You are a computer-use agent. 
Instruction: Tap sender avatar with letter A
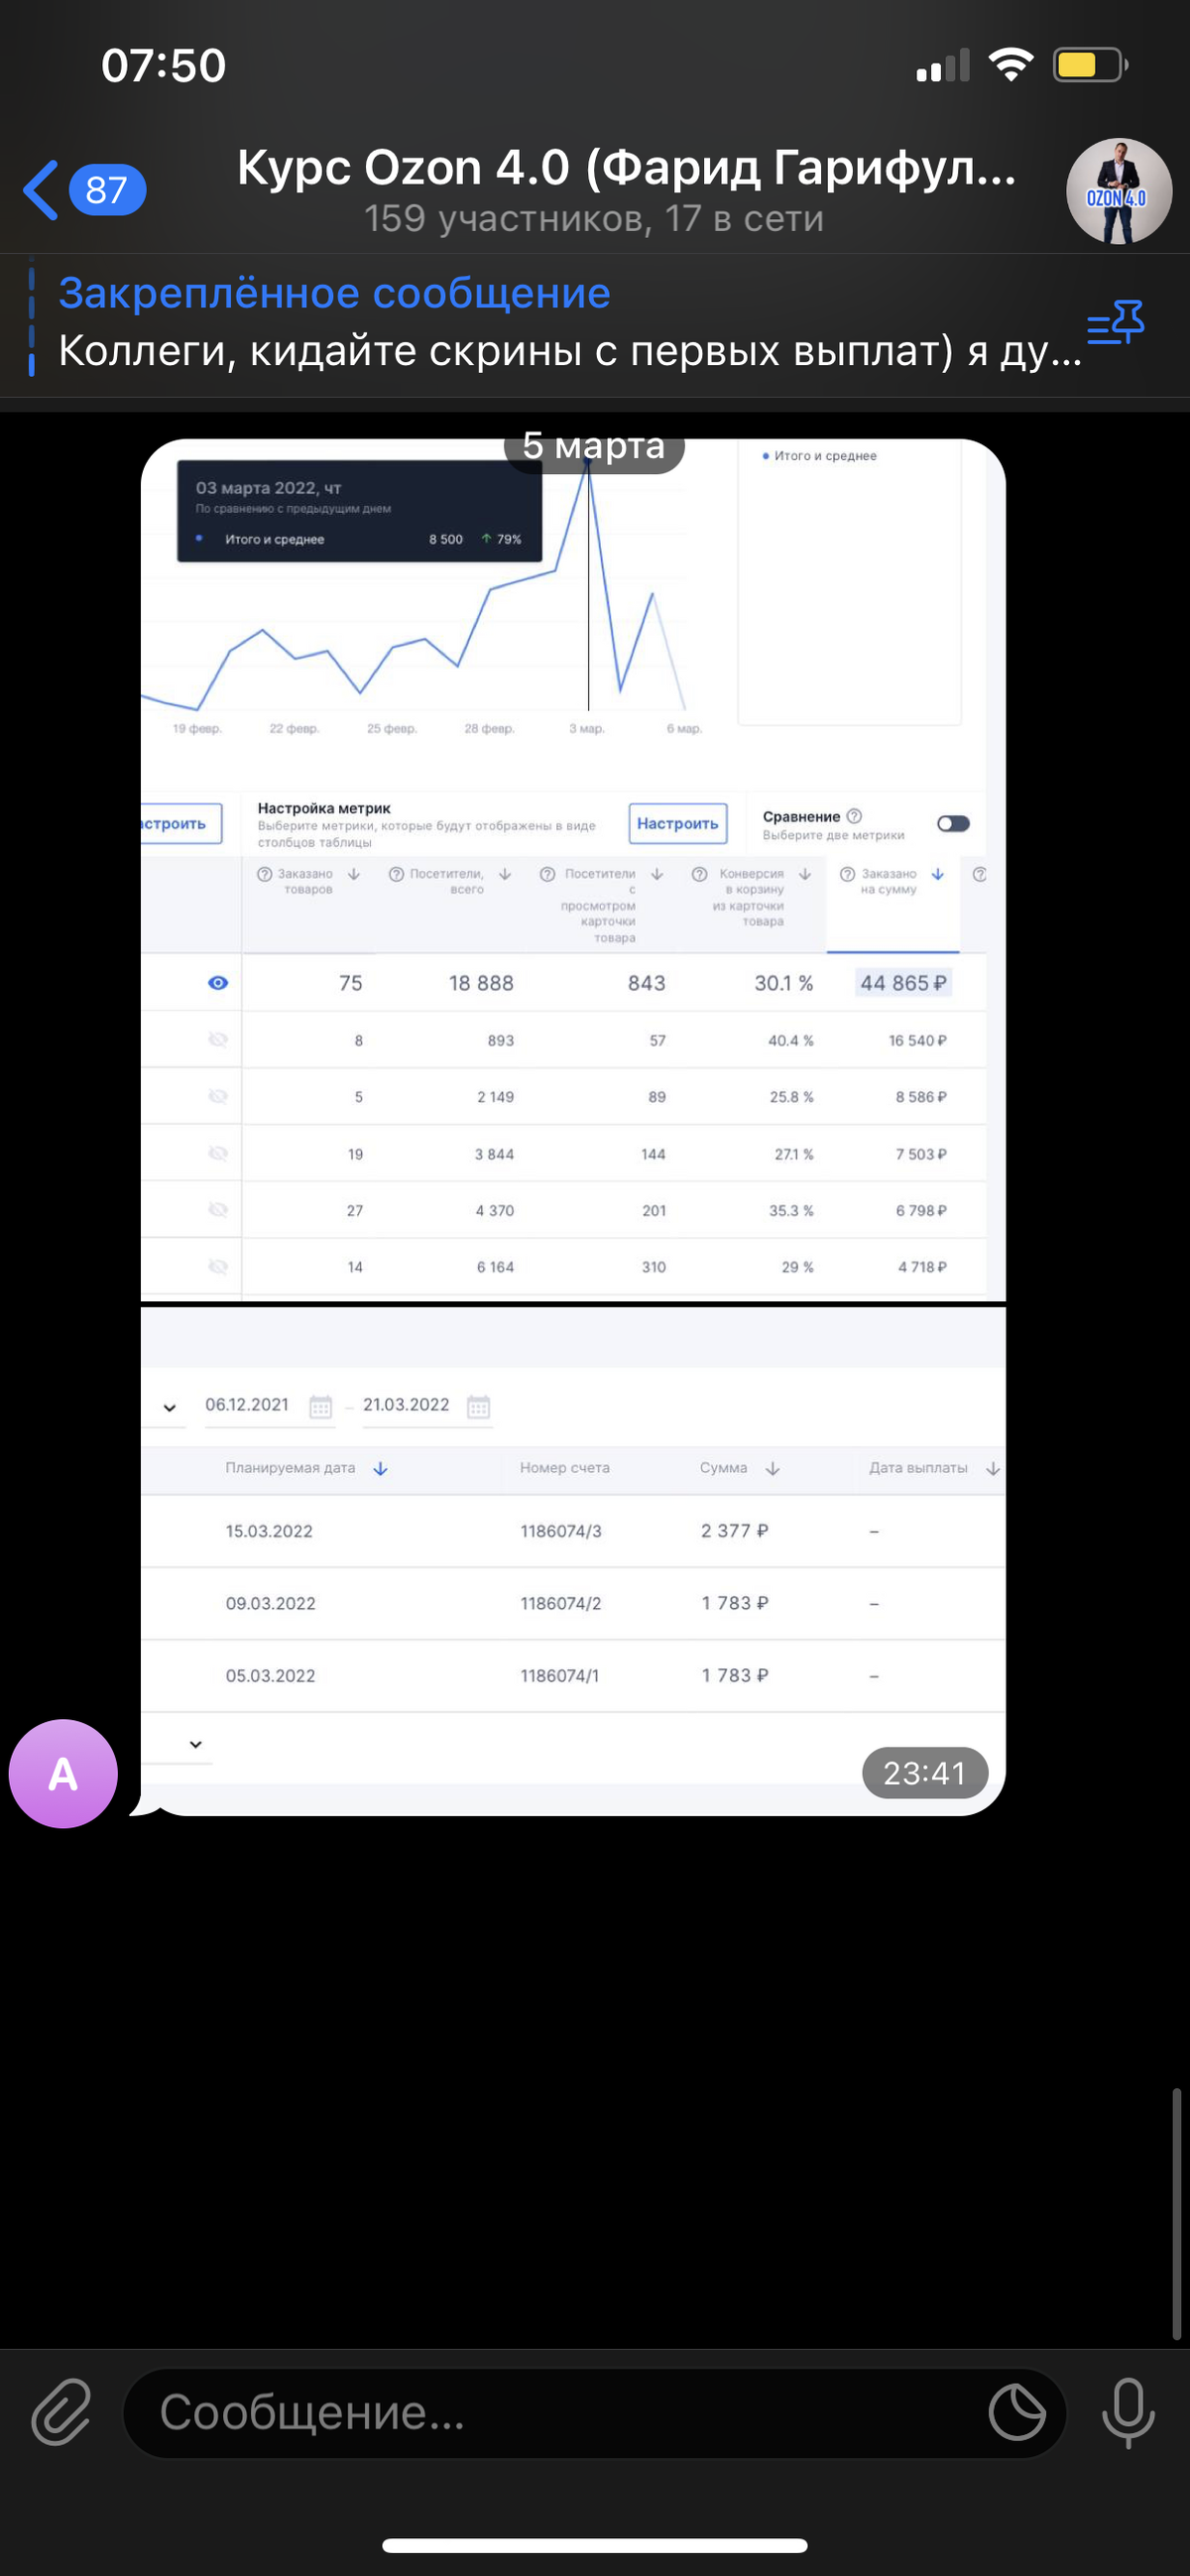click(x=63, y=1774)
